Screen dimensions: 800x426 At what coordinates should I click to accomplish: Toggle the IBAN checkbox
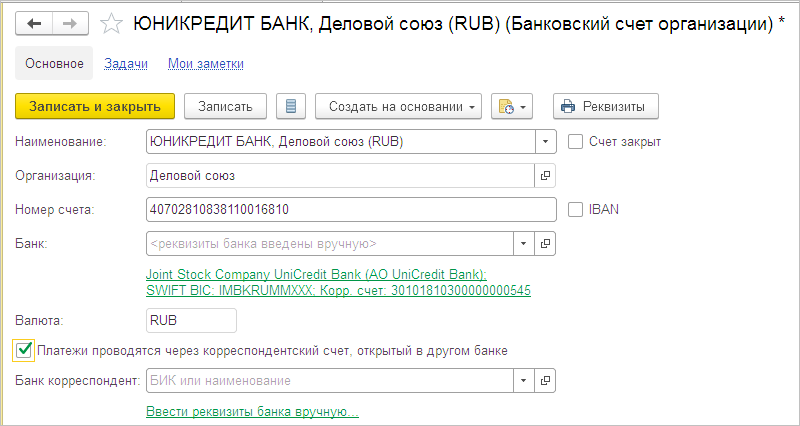[575, 210]
